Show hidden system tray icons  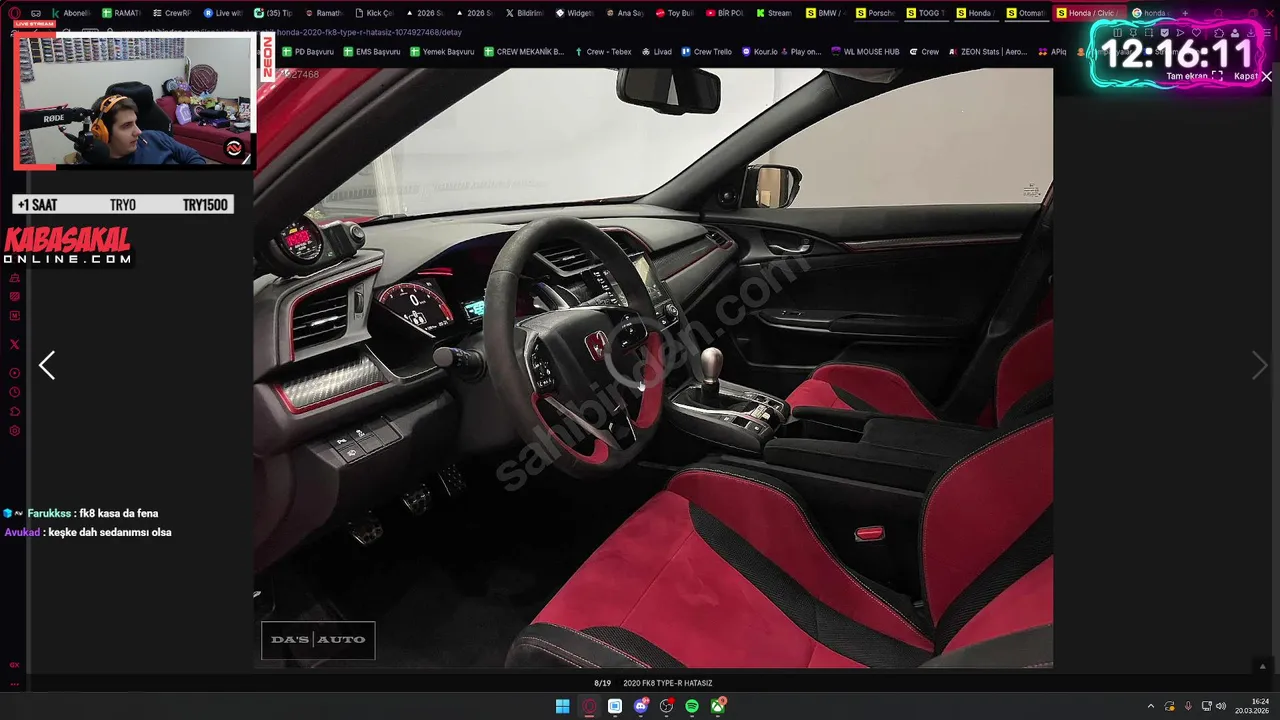point(1150,706)
